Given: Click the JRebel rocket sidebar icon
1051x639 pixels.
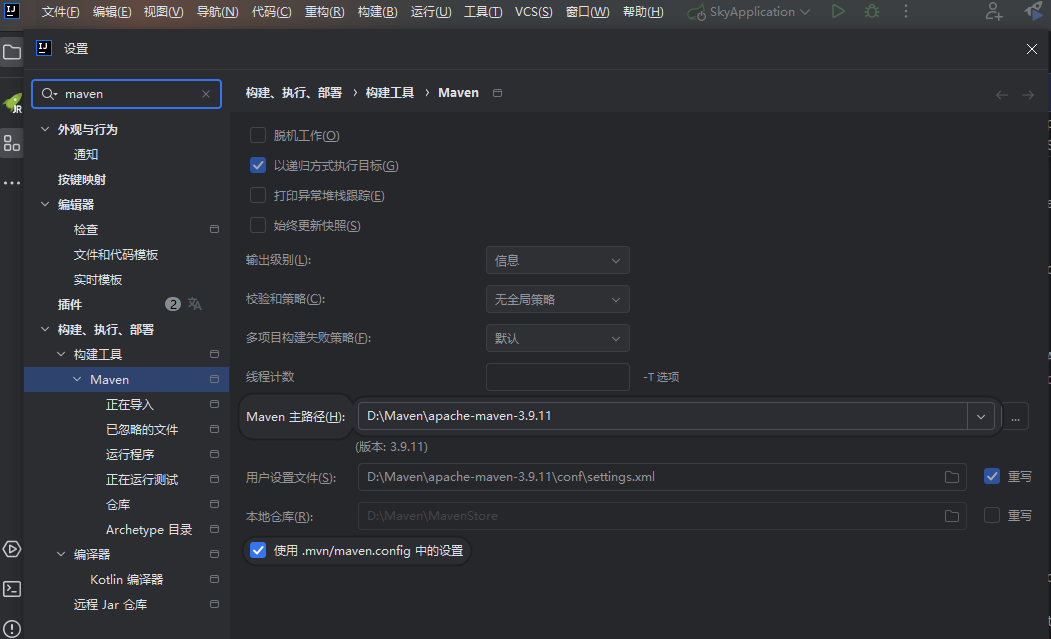Looking at the screenshot, I should [x=12, y=104].
